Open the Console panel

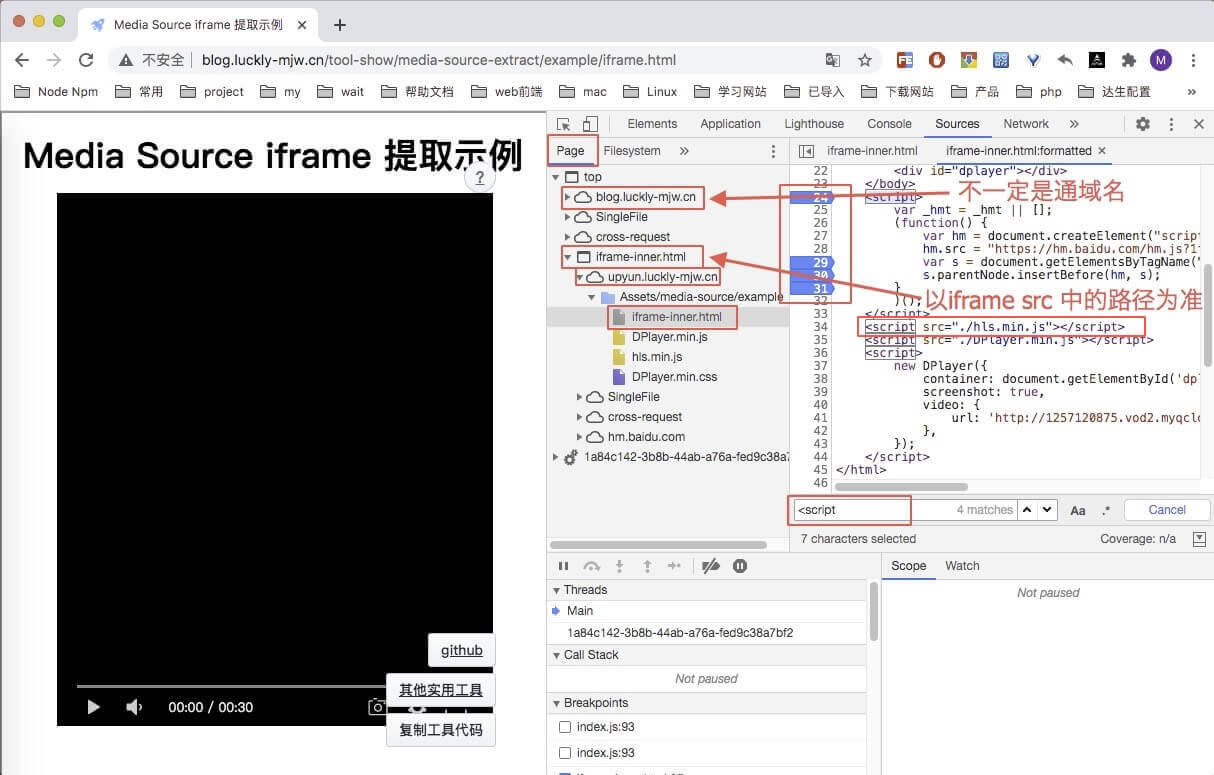click(x=889, y=124)
